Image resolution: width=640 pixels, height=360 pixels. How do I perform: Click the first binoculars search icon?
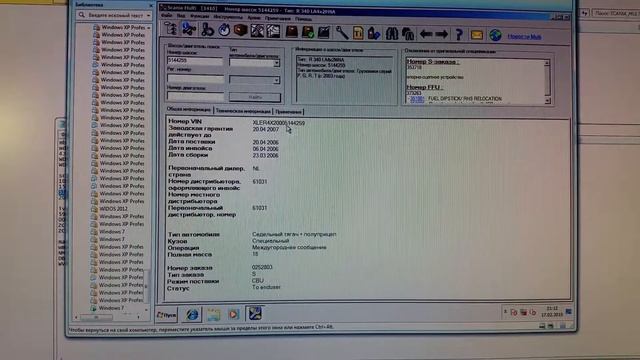point(392,33)
